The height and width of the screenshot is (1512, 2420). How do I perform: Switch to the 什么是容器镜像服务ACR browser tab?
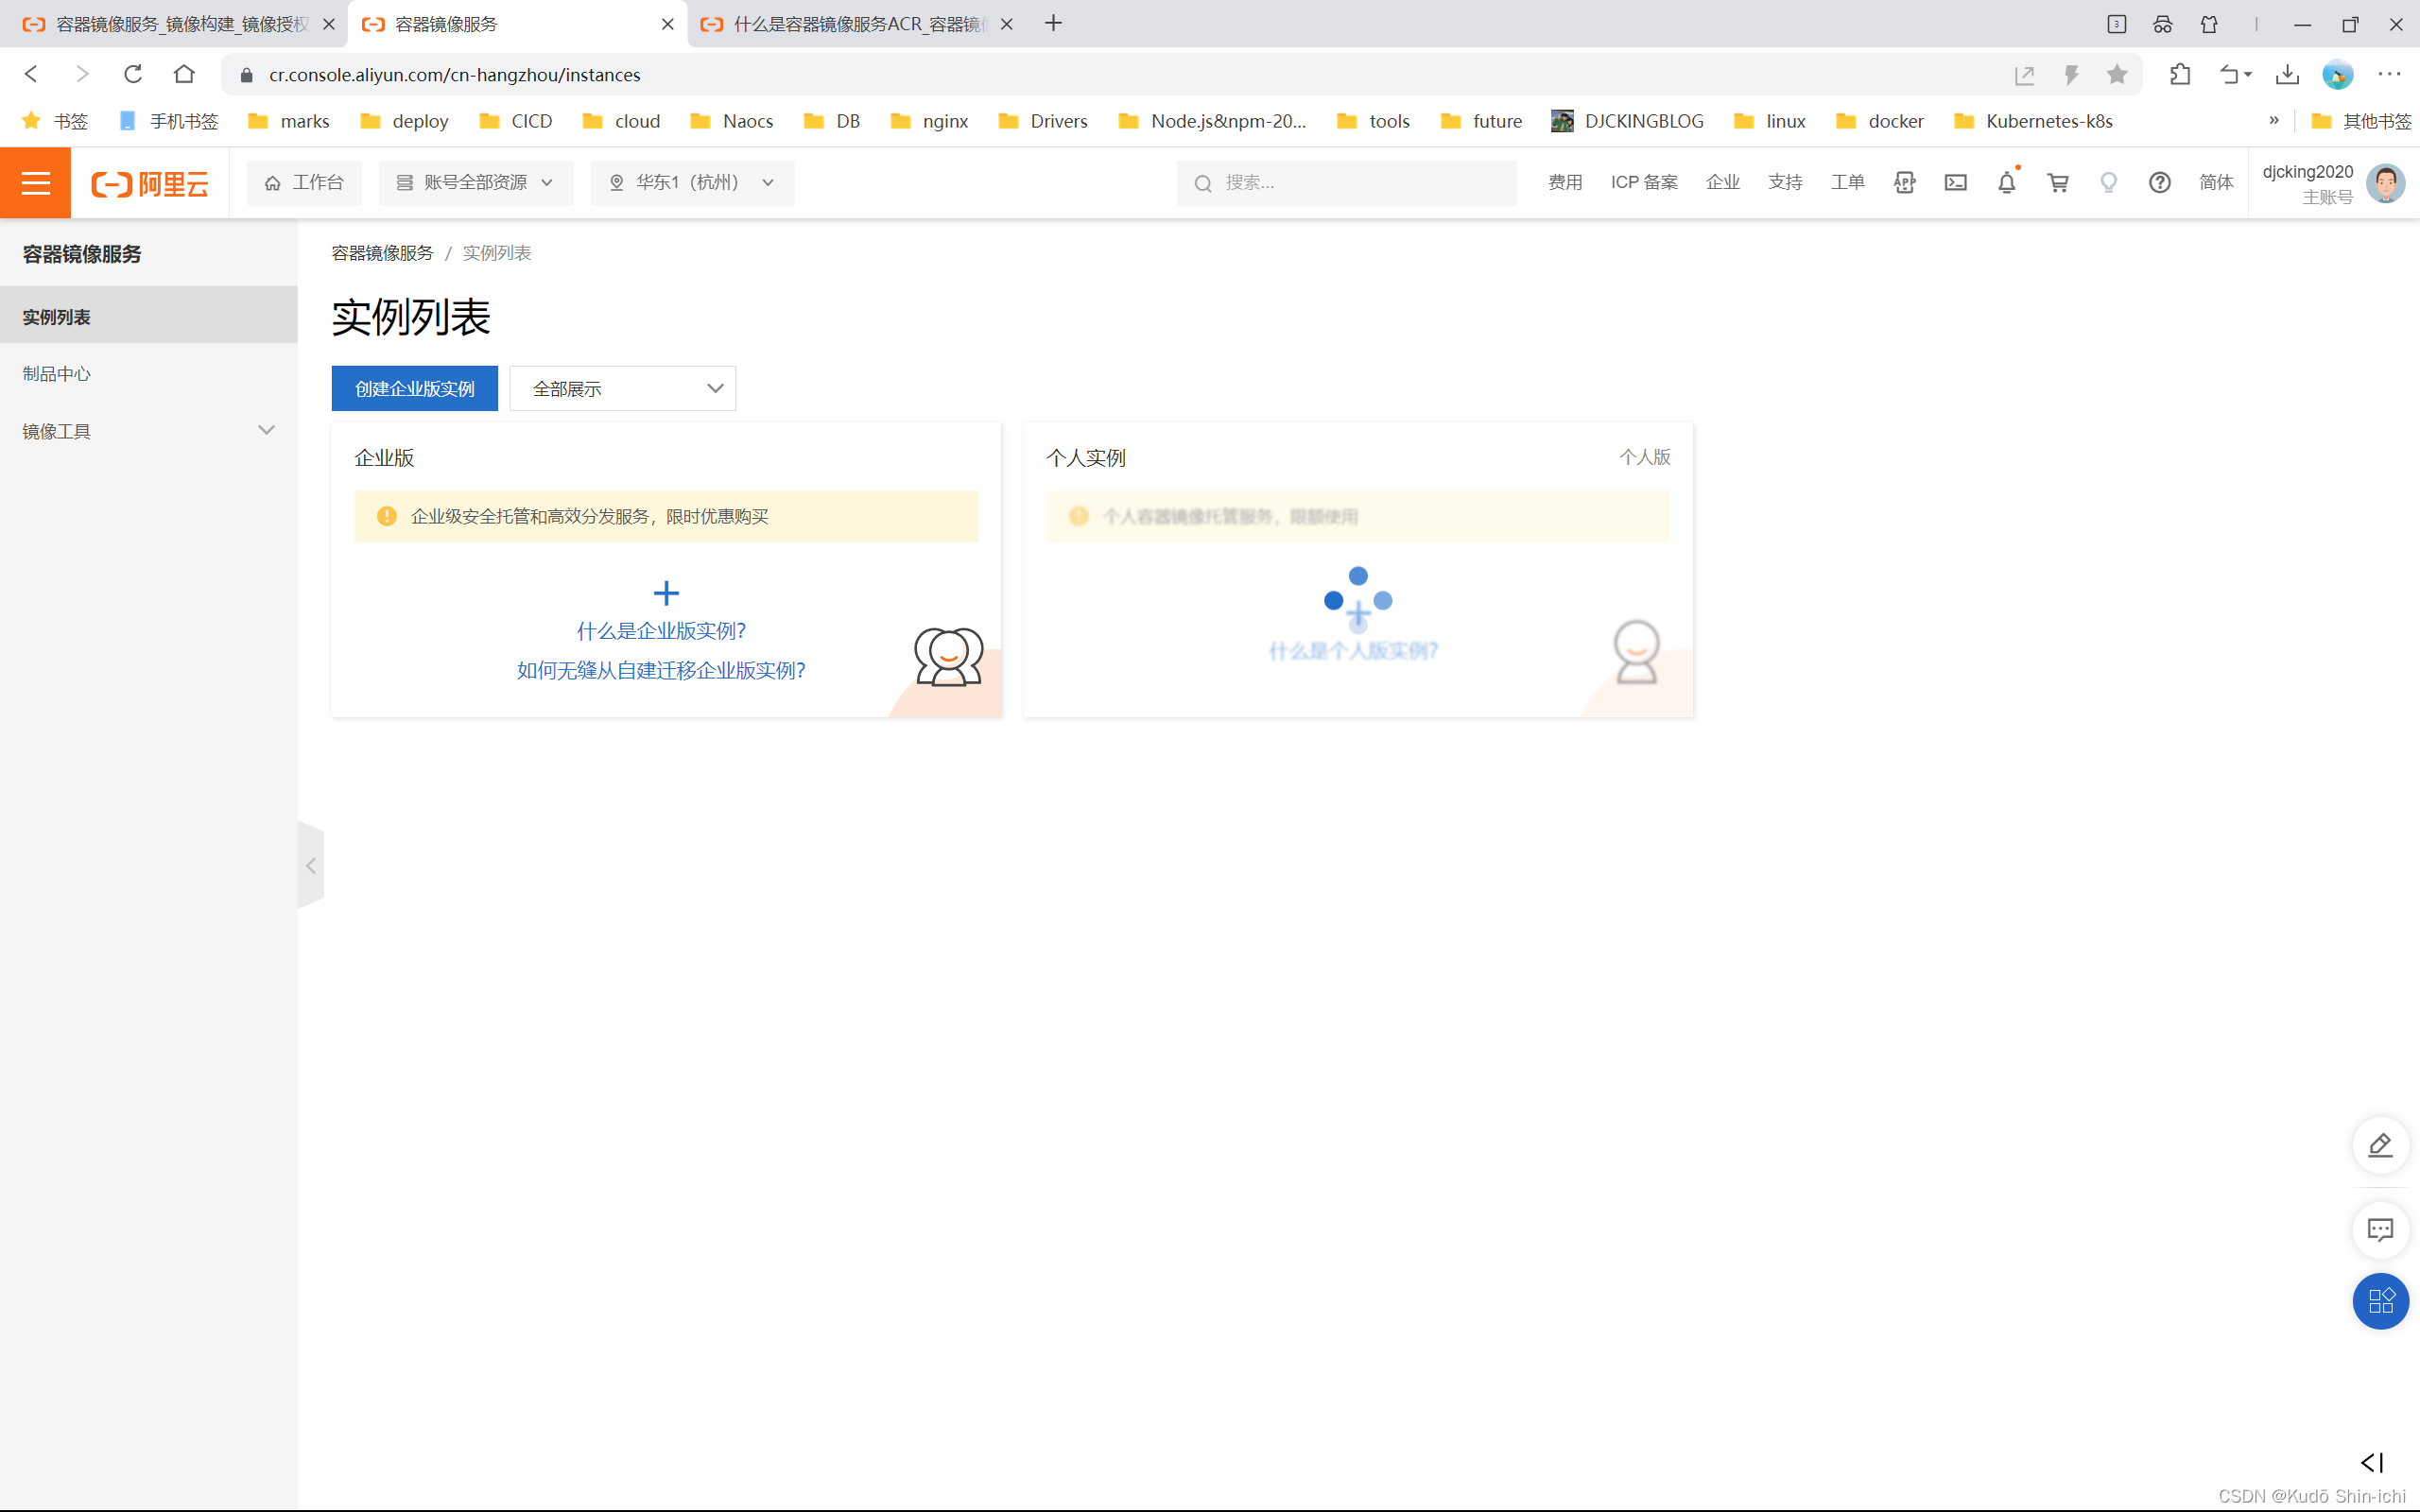pyautogui.click(x=855, y=24)
